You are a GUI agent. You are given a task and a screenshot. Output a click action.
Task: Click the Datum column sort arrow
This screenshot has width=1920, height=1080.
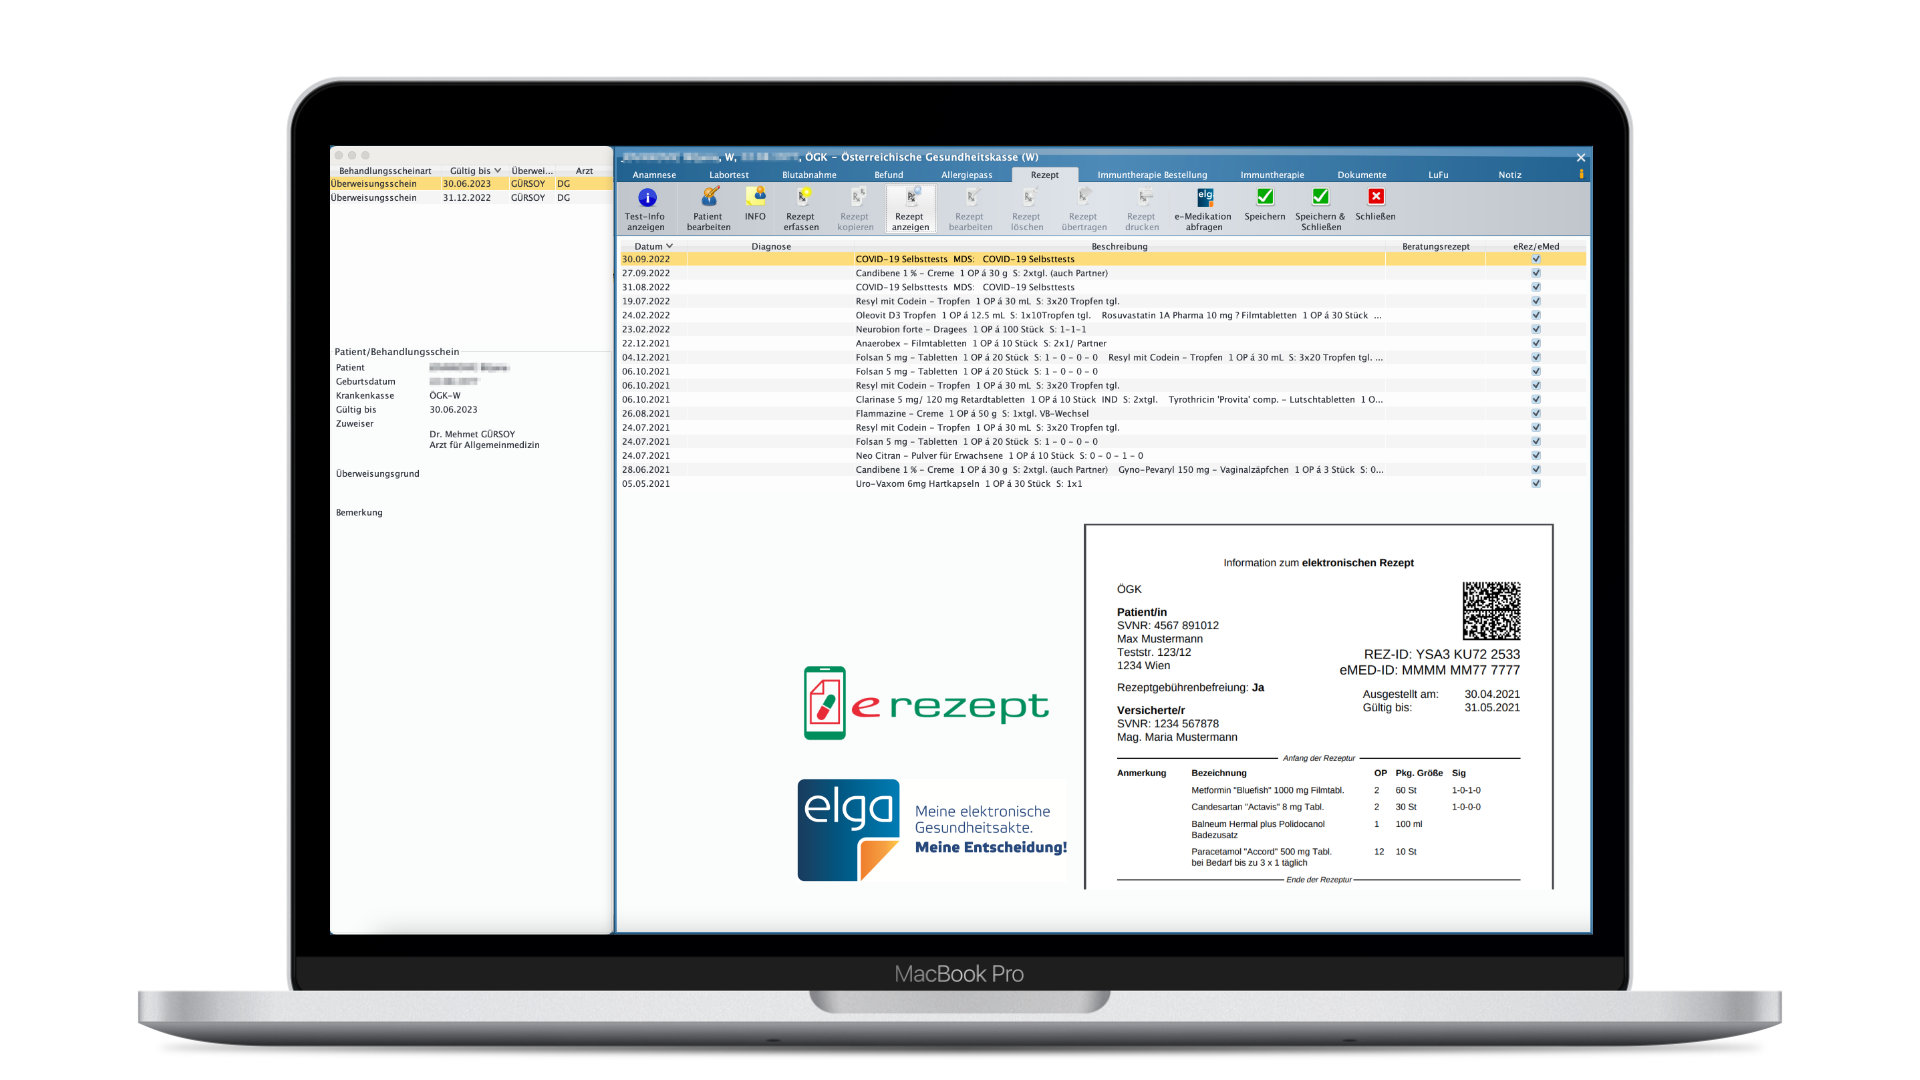[x=669, y=246]
